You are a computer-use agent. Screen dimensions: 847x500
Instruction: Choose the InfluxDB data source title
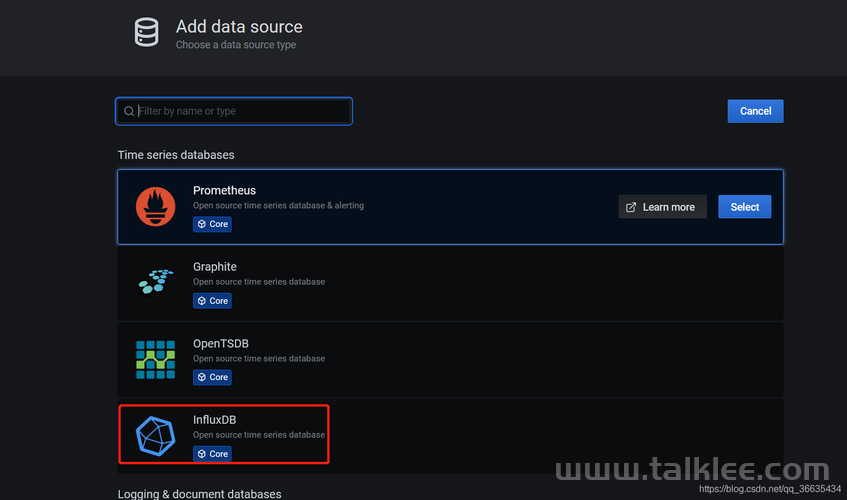(214, 420)
